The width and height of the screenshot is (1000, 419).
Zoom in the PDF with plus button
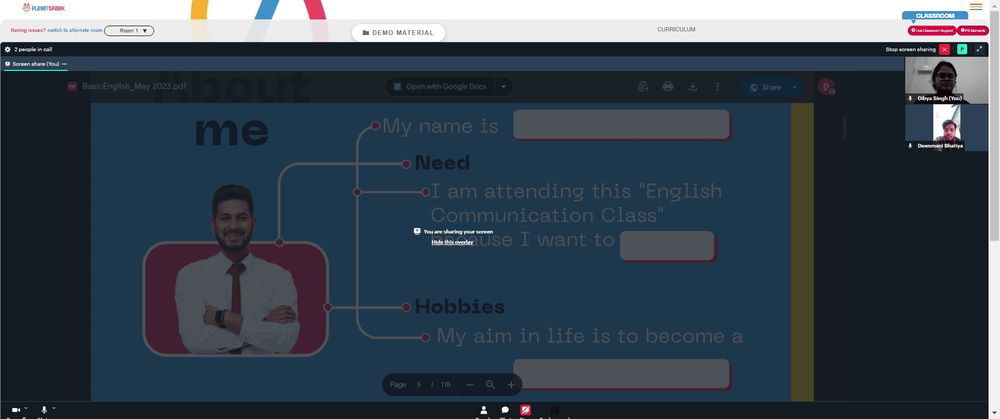pos(511,385)
